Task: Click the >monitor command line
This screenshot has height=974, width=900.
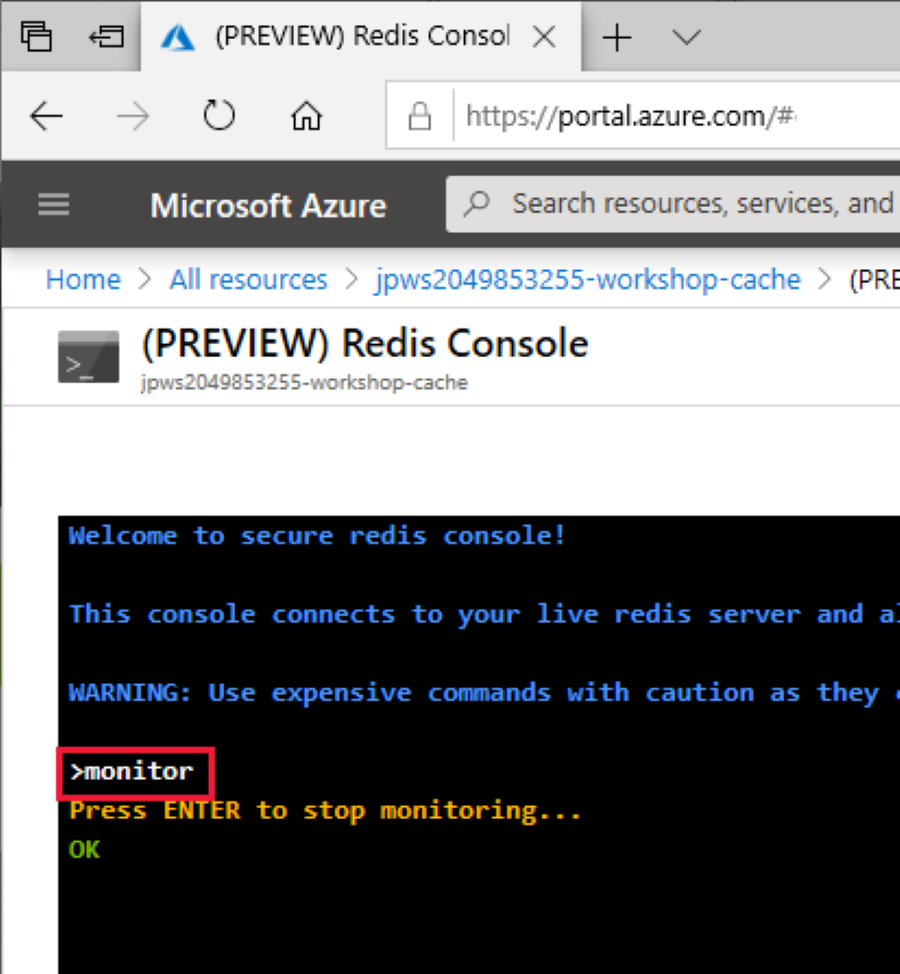Action: click(x=131, y=771)
